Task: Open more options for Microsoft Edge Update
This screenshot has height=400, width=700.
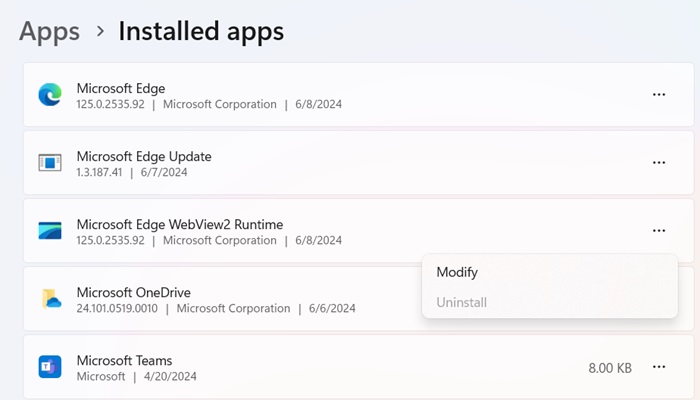Action: point(659,162)
